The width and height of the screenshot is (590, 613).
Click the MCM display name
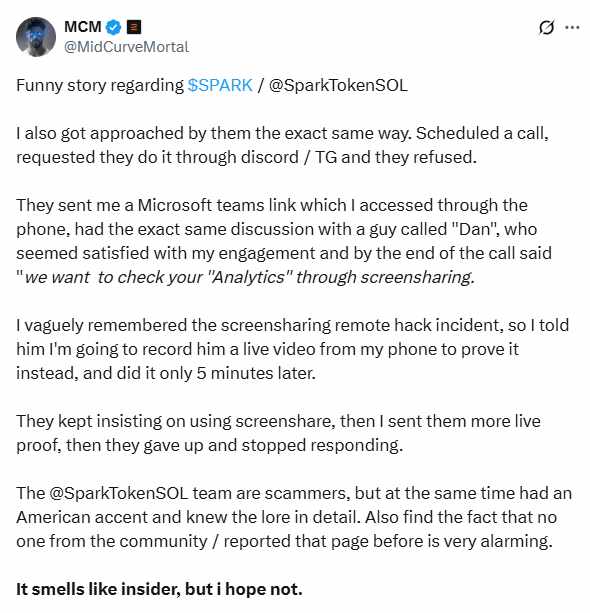click(82, 27)
